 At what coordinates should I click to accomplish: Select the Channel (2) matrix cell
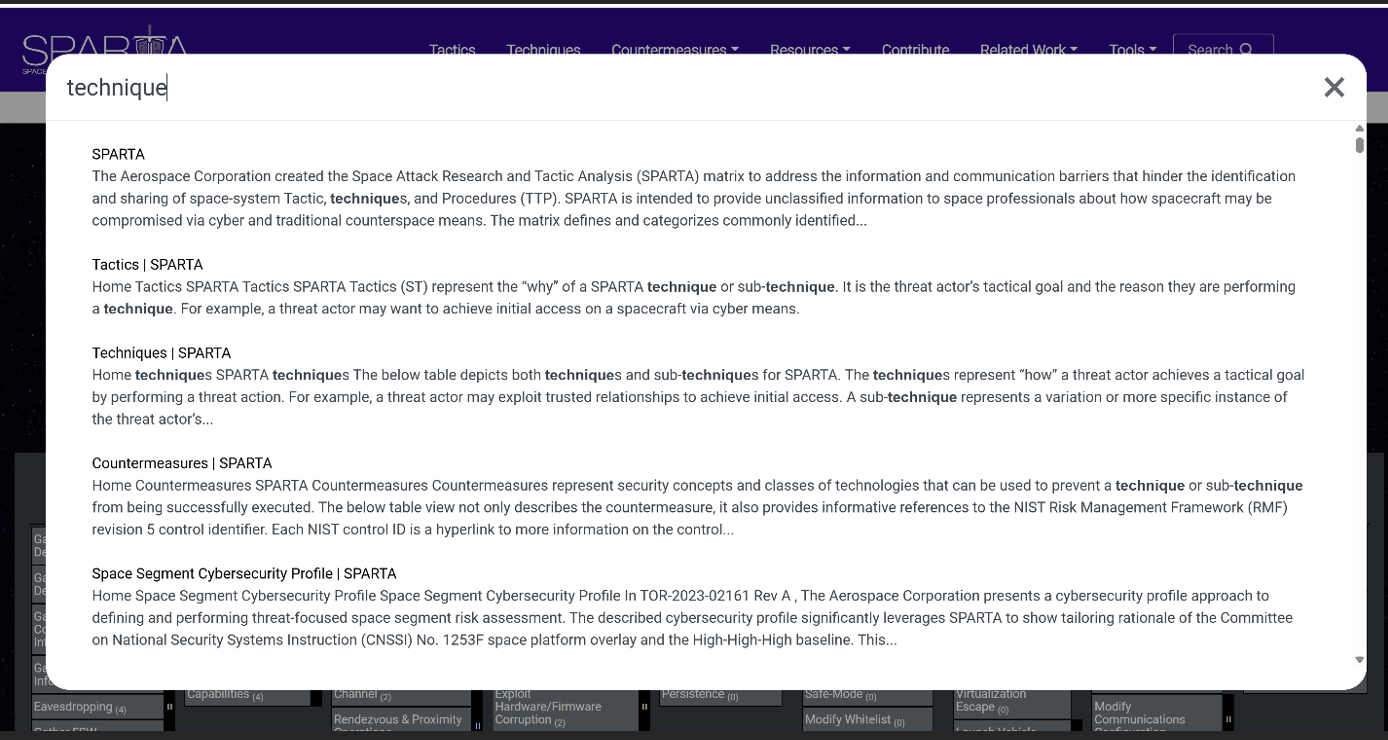(x=400, y=696)
